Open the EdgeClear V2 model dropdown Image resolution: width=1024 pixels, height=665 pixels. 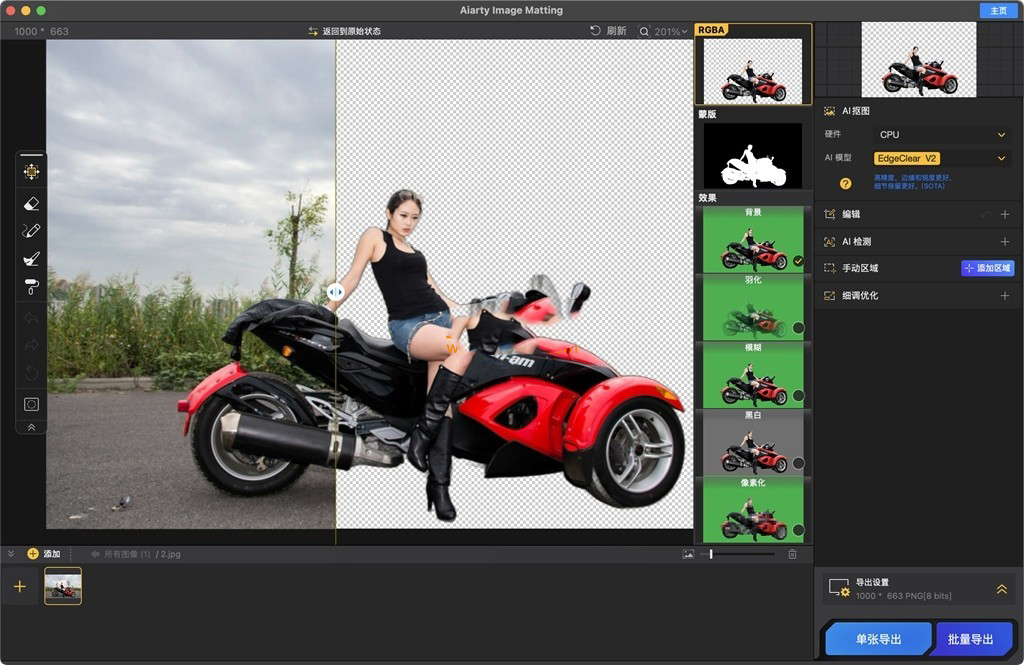pyautogui.click(x=942, y=158)
